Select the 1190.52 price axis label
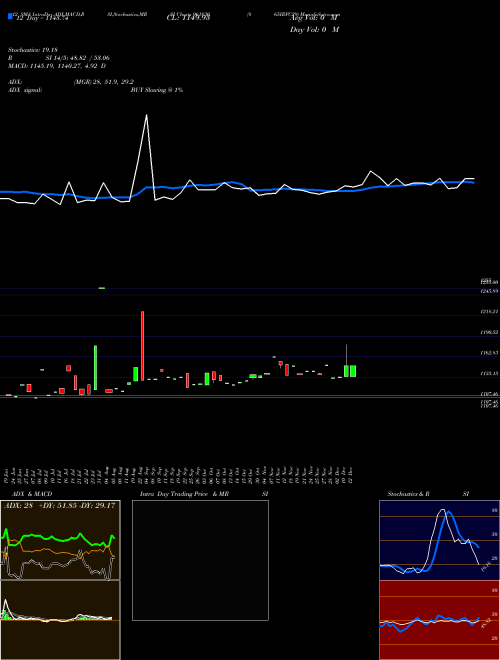This screenshot has height=660, width=500. point(489,332)
